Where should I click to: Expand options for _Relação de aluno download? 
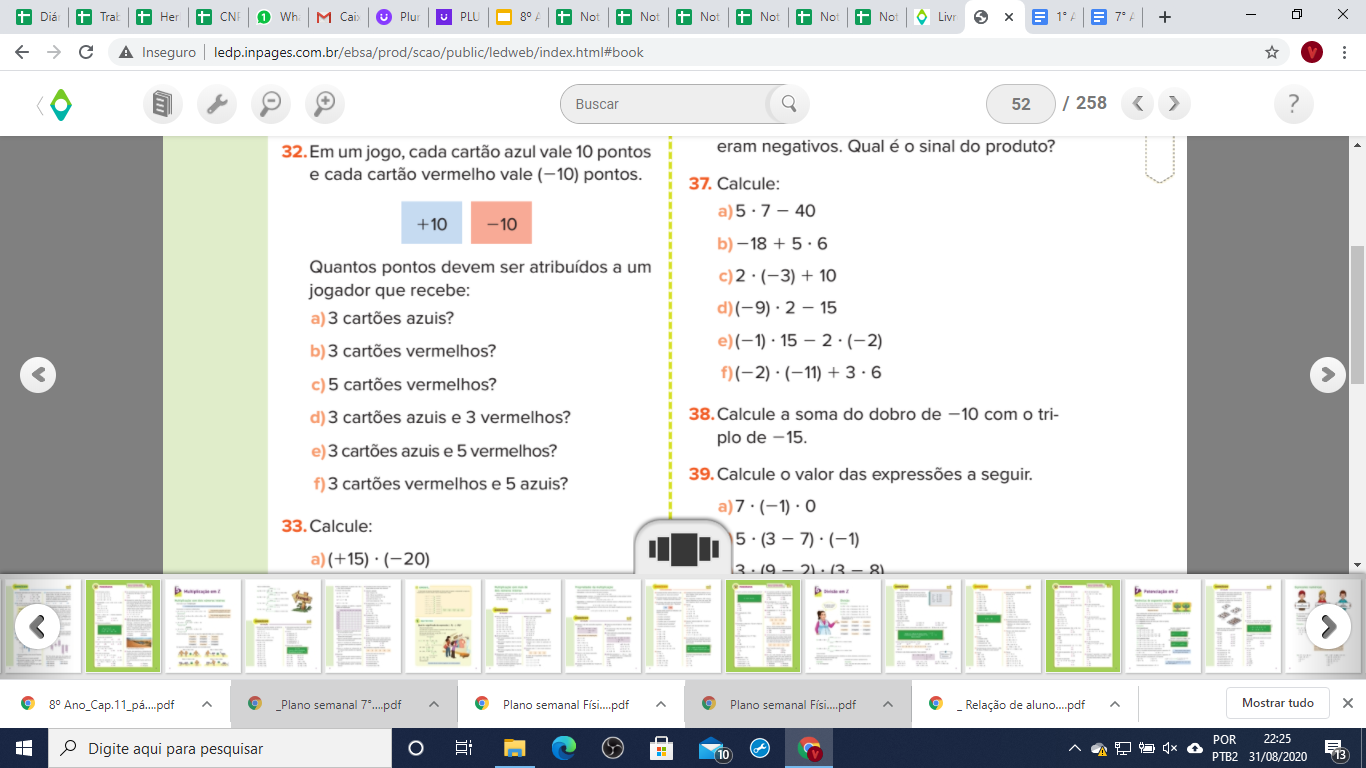[x=1115, y=704]
